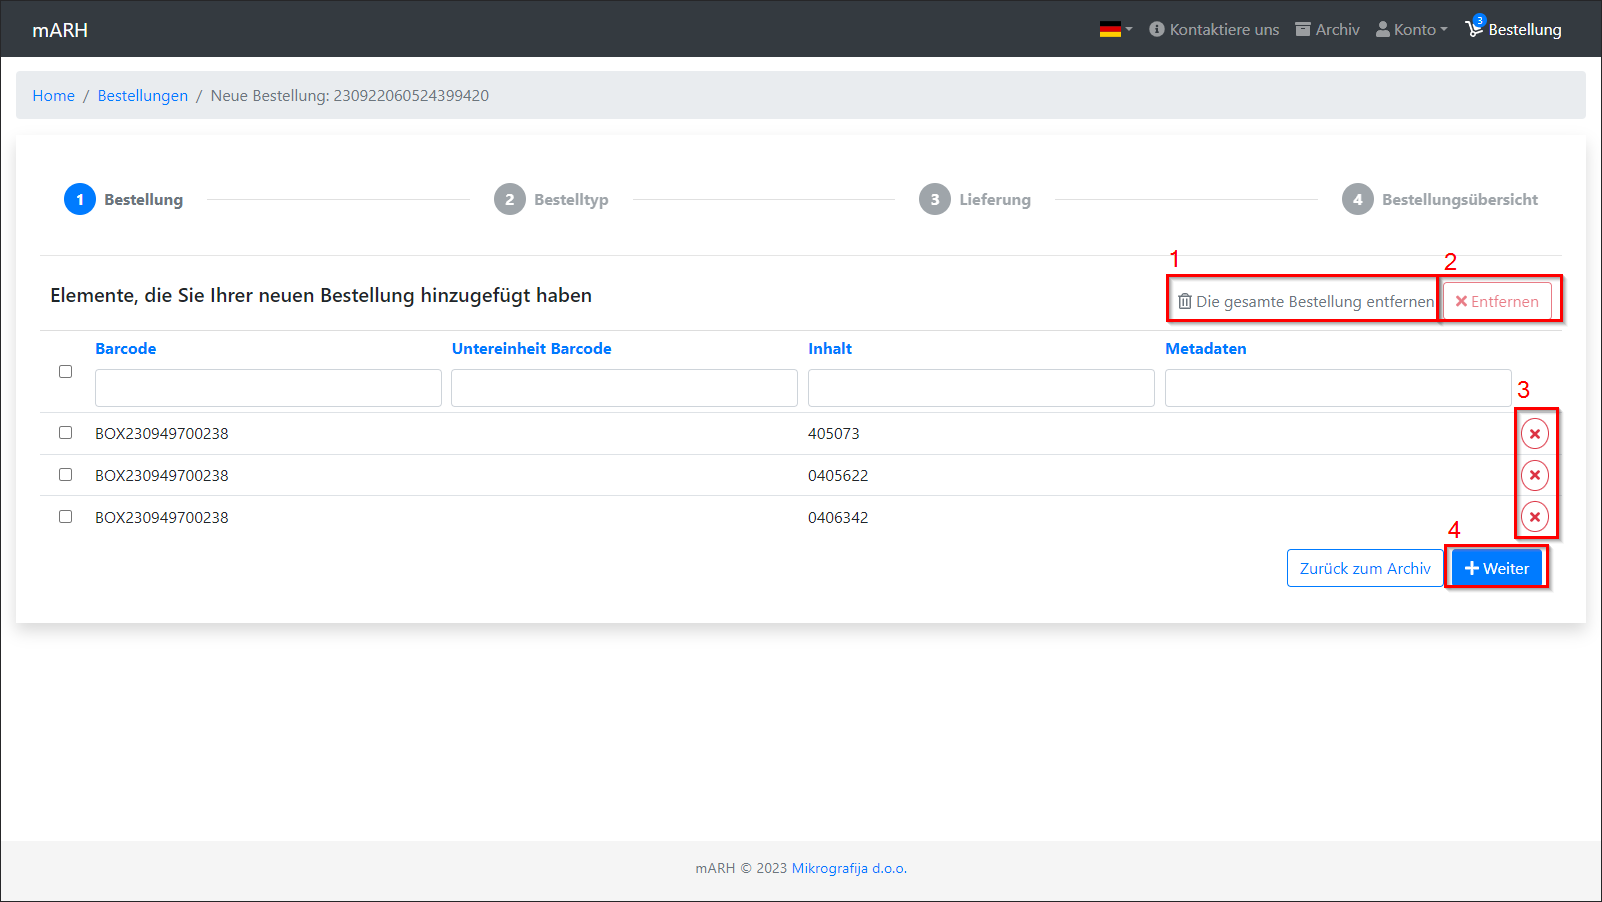Click the step 2 Bestelltyp circle
This screenshot has width=1602, height=902.
[x=509, y=199]
